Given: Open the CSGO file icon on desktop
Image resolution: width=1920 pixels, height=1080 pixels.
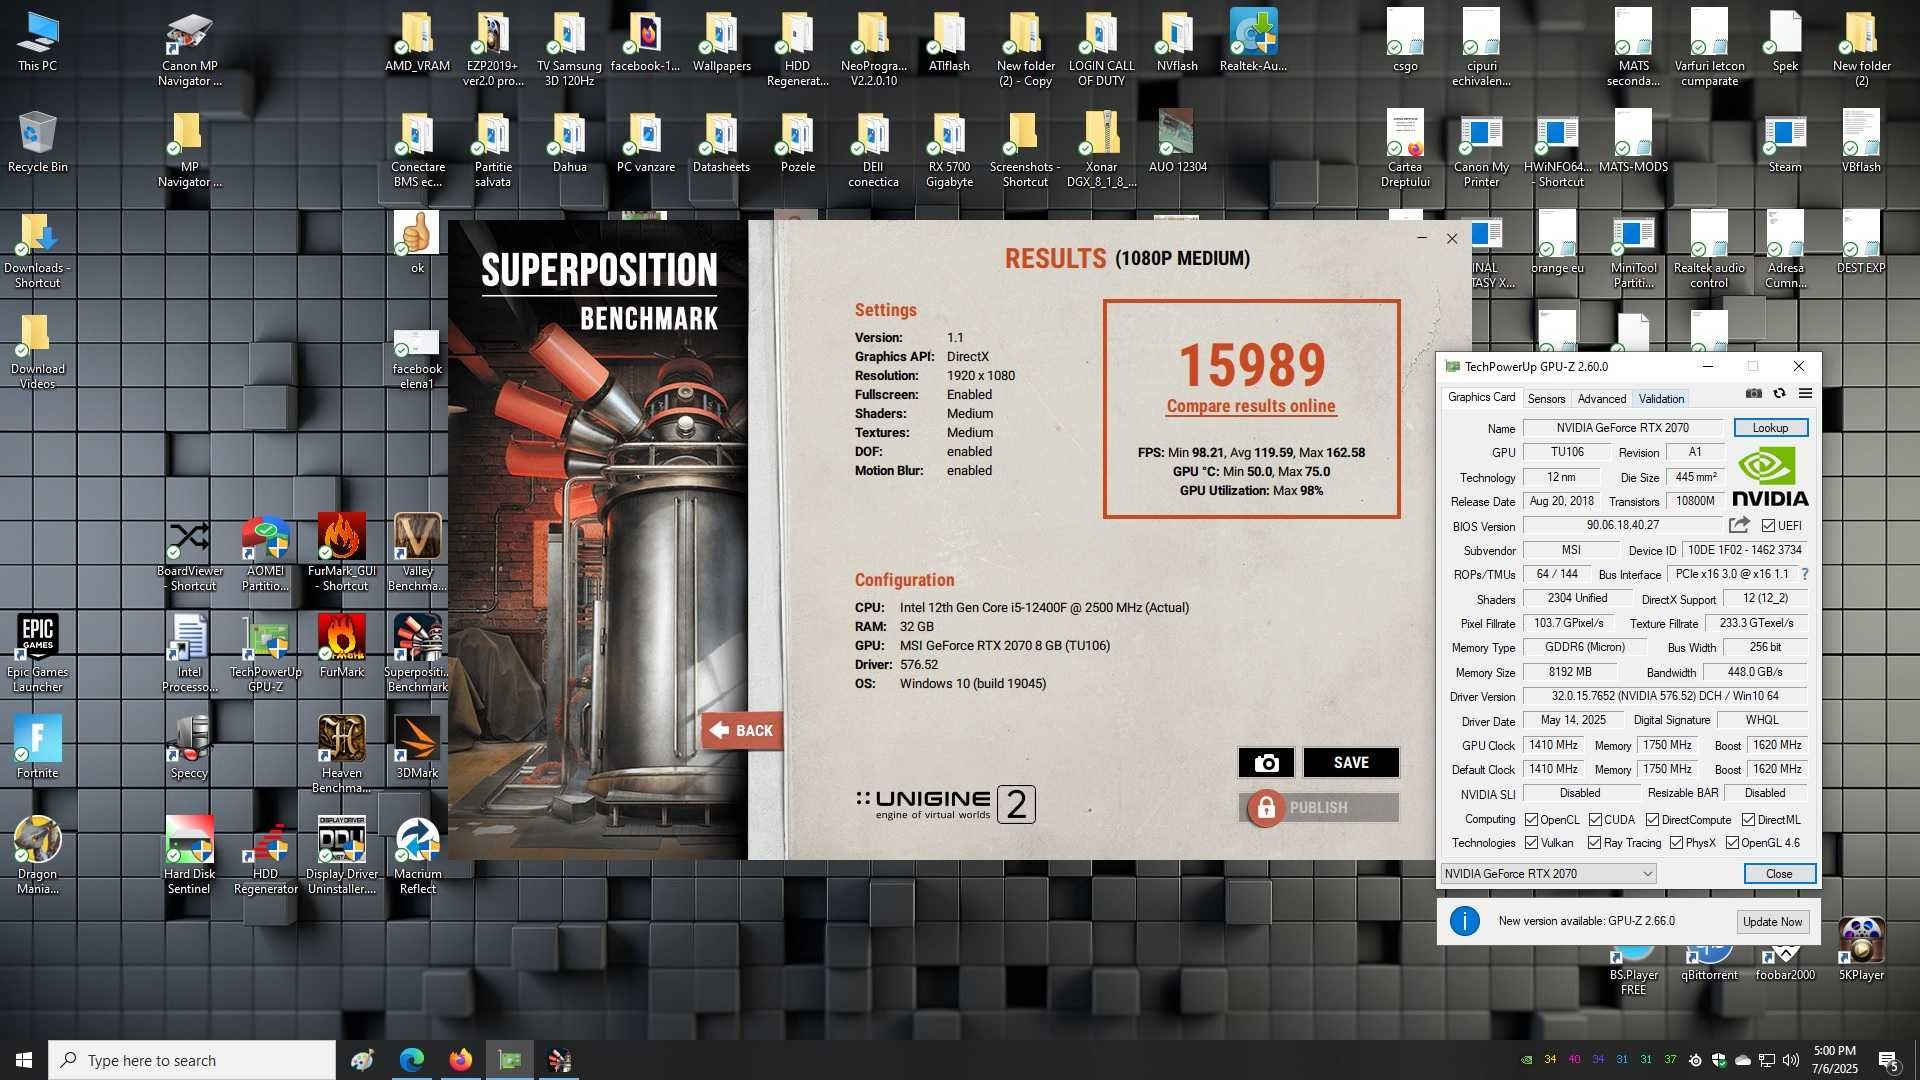Looking at the screenshot, I should coord(1405,40).
